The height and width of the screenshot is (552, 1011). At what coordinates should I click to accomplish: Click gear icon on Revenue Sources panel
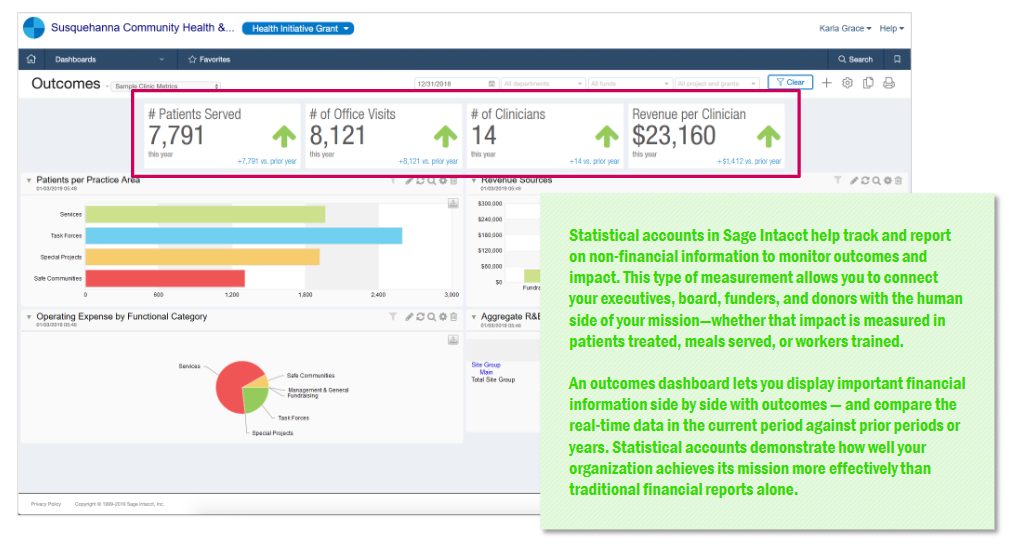tap(888, 181)
